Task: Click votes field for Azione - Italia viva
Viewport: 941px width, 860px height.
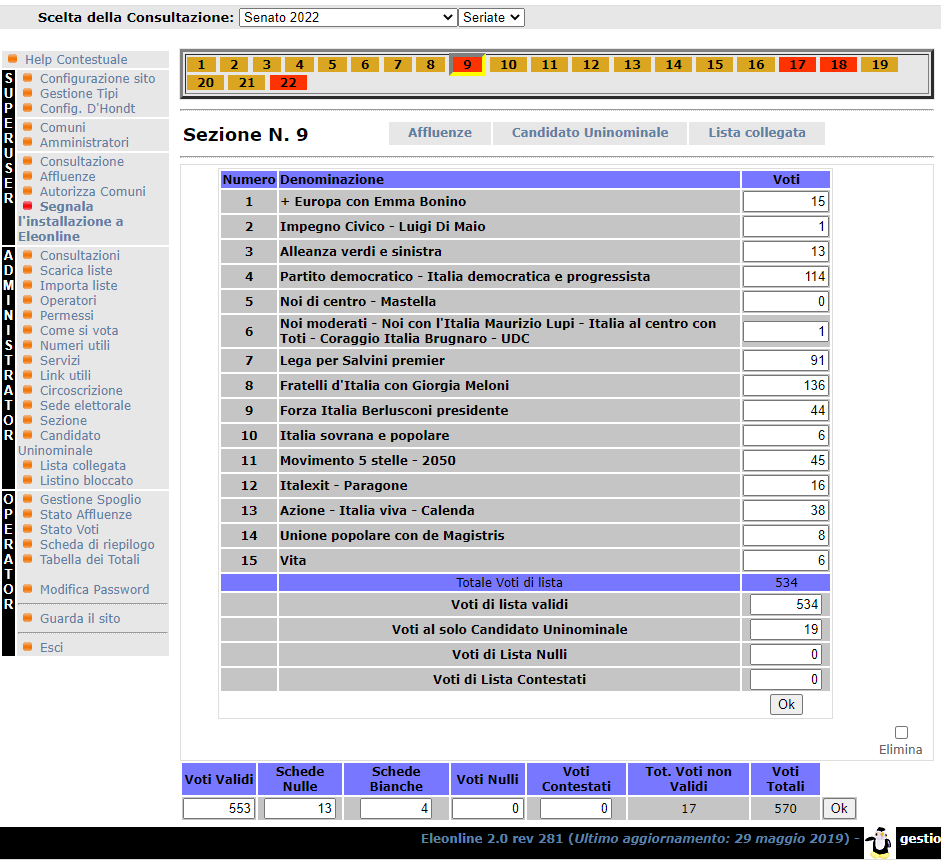Action: (786, 511)
